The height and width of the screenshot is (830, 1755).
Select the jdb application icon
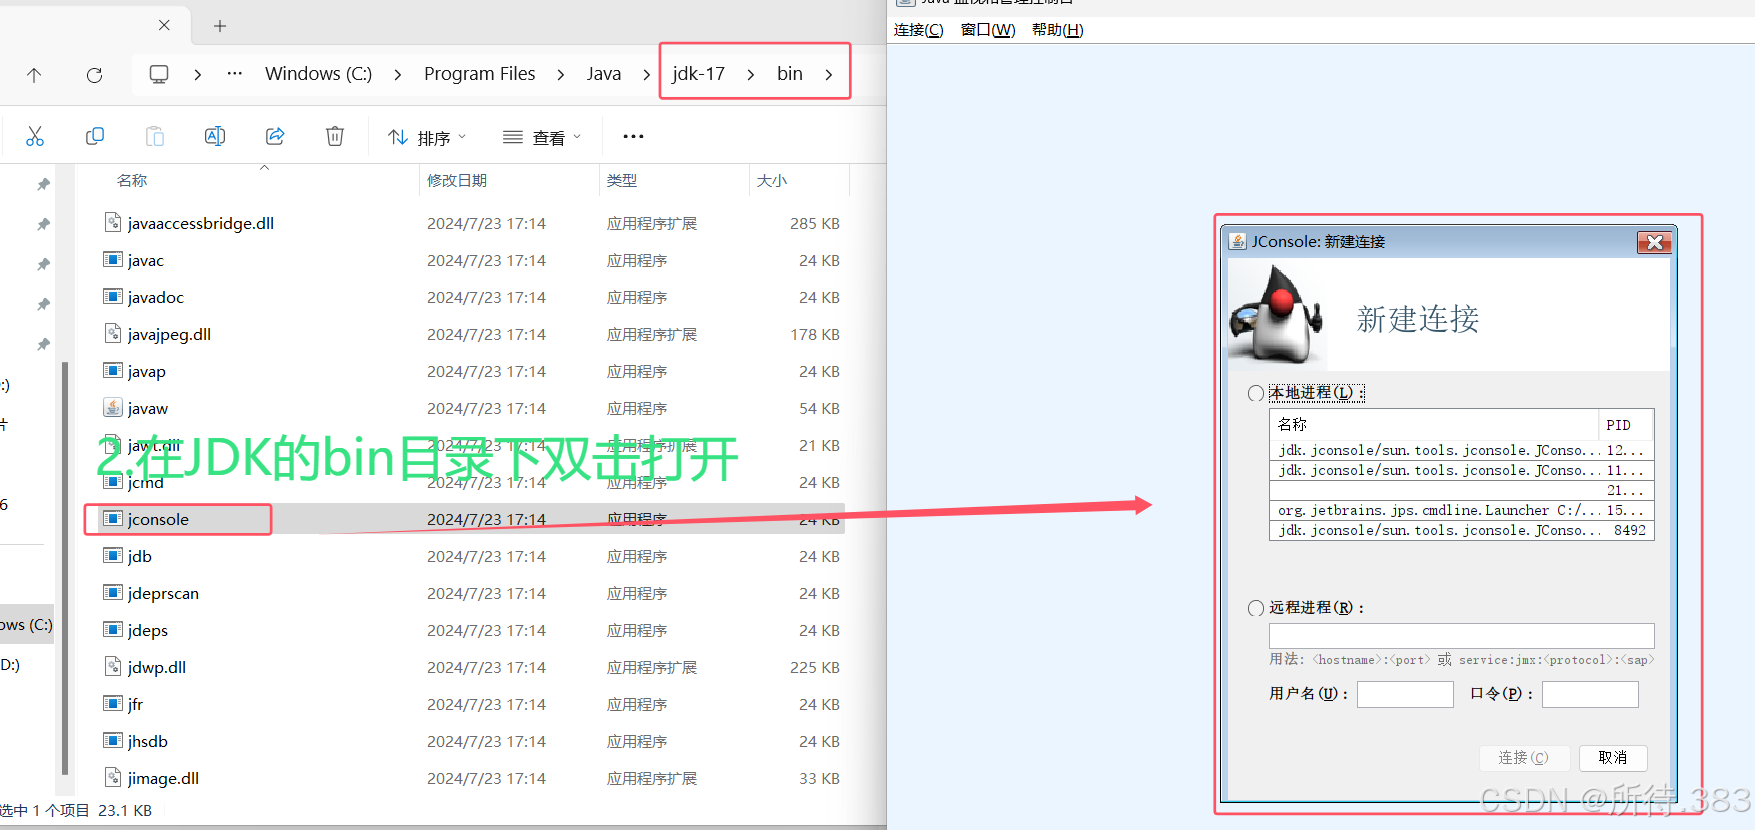click(113, 556)
